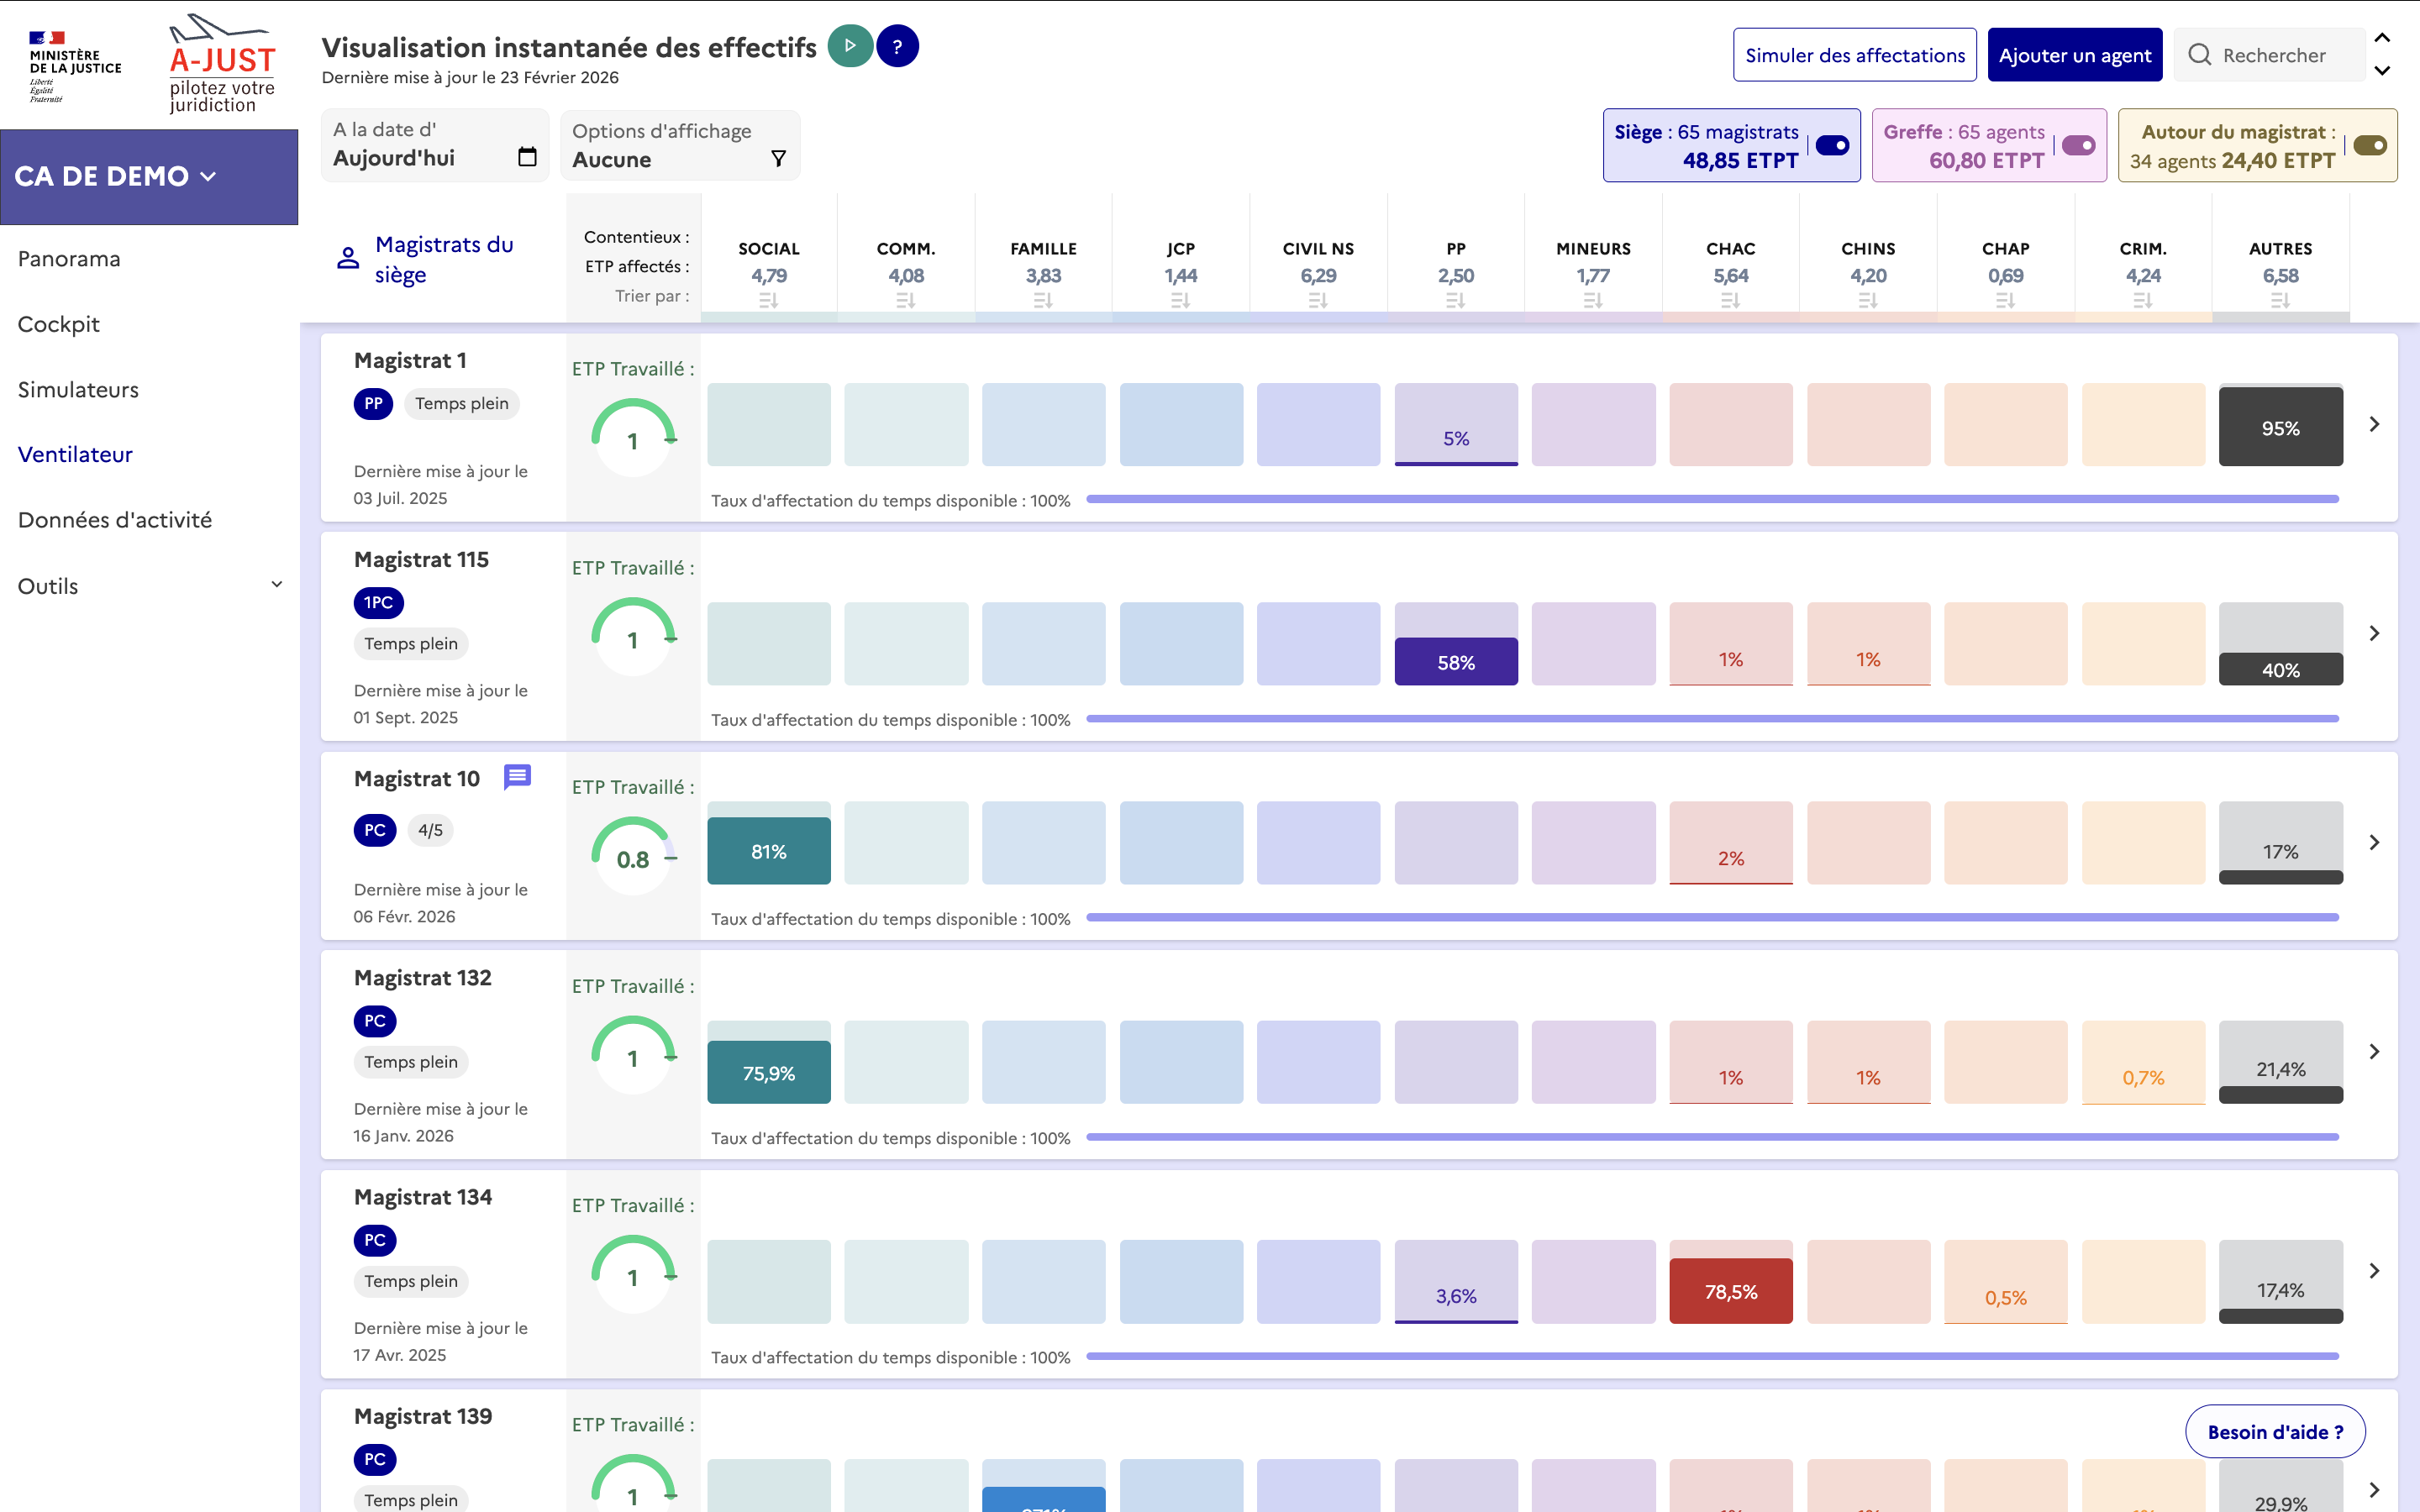Click the blue question mark help icon
Viewport: 2420px width, 1512px height.
pos(897,46)
